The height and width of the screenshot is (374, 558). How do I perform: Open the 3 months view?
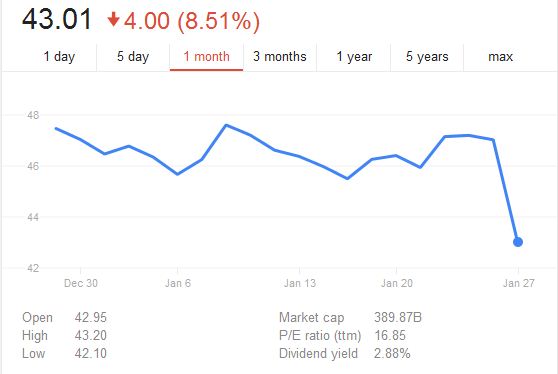point(280,57)
